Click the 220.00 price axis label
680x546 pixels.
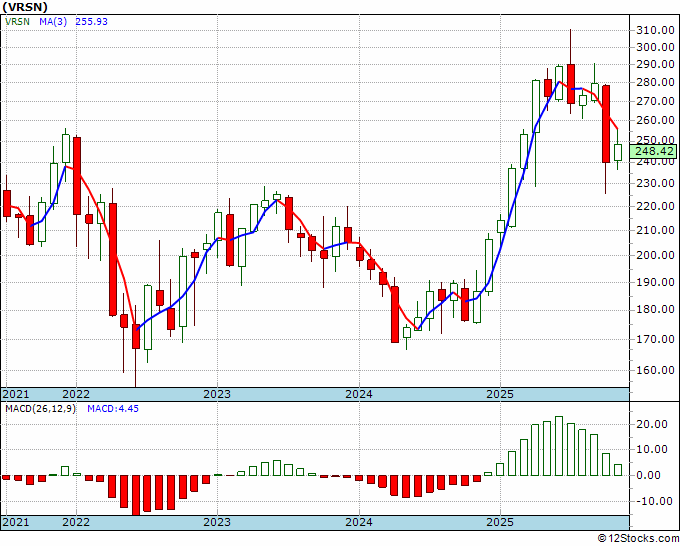[655, 206]
